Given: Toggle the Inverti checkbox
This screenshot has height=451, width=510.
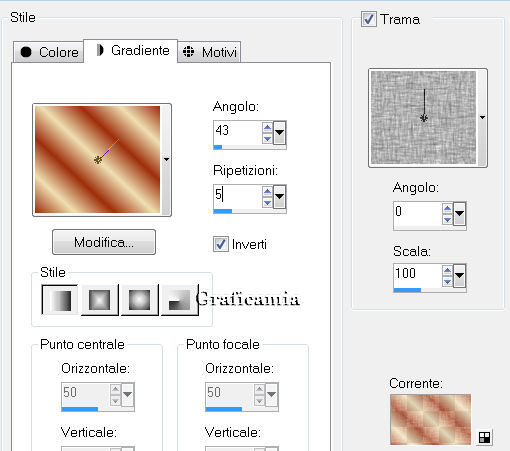Looking at the screenshot, I should [x=221, y=244].
